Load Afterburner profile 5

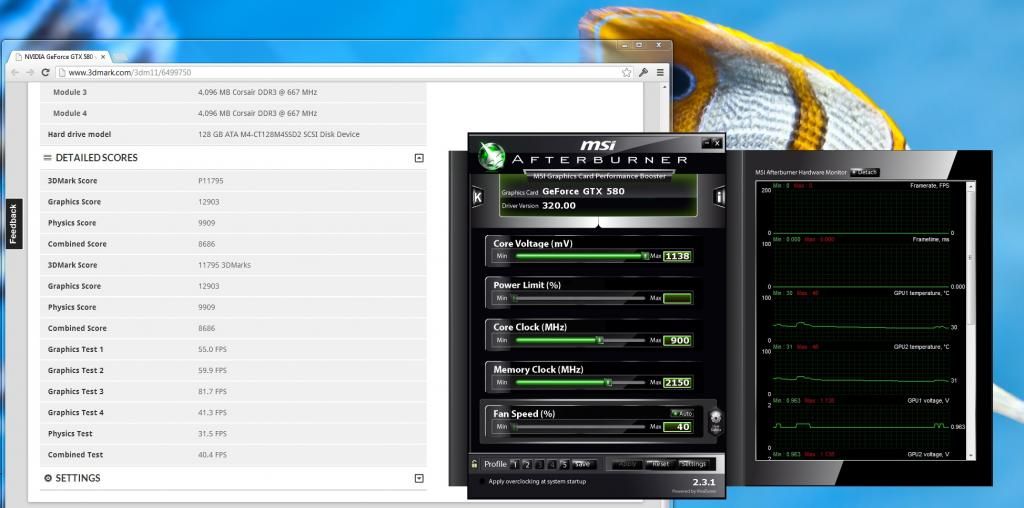point(564,464)
